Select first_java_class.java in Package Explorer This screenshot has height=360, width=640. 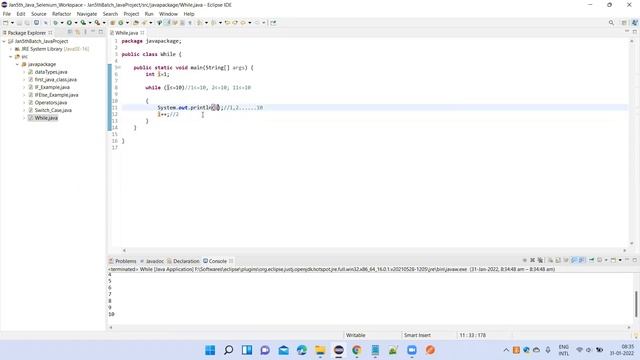56,80
